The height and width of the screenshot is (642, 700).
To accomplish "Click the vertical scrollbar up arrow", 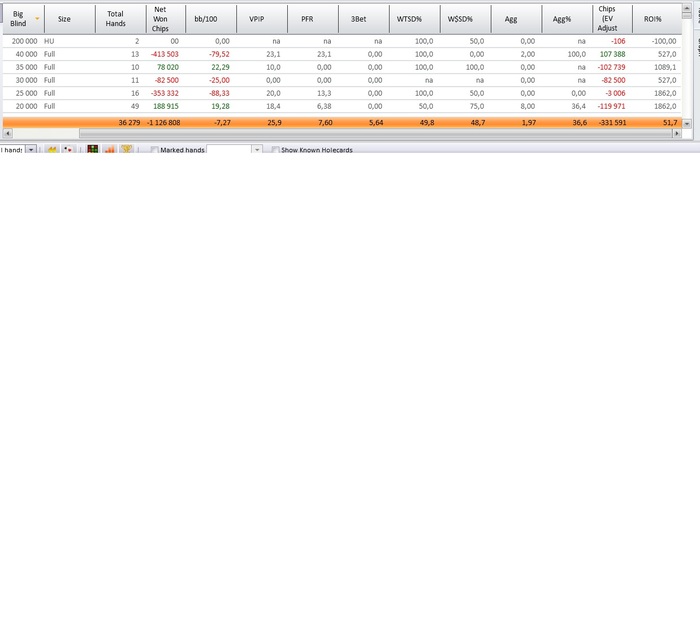I will (x=687, y=8).
